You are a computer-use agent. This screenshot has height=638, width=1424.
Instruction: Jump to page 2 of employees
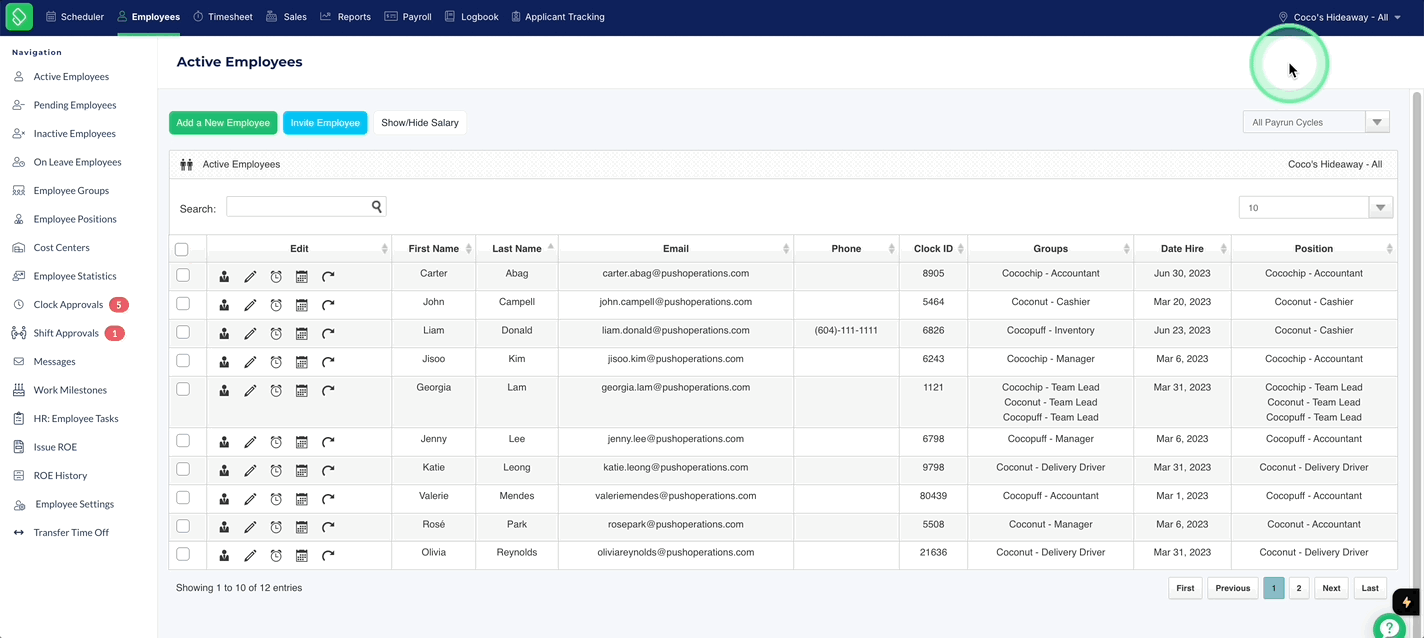[1299, 588]
